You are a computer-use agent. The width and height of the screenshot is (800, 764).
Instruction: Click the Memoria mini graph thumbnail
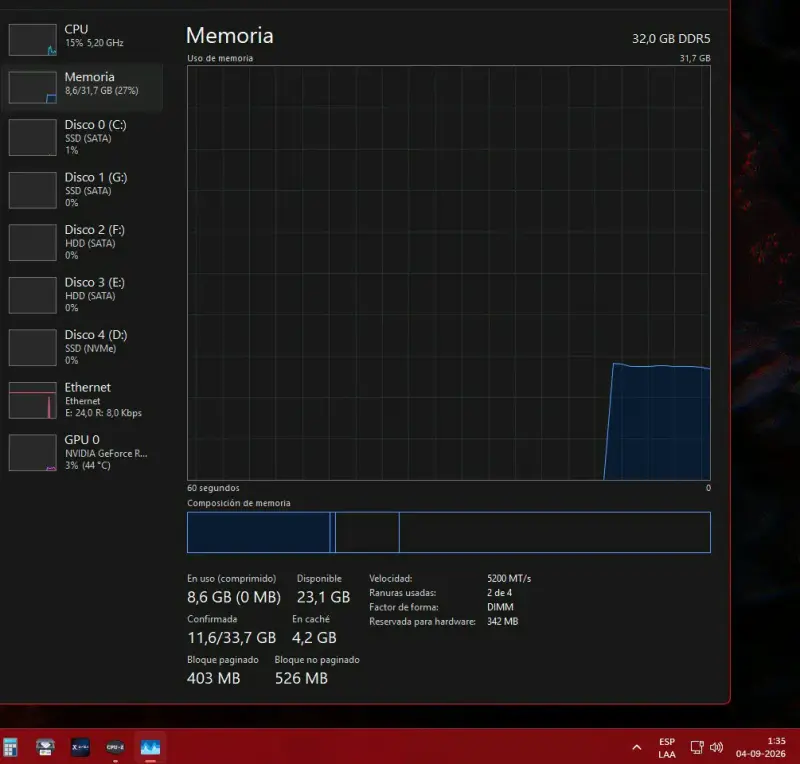coord(33,87)
